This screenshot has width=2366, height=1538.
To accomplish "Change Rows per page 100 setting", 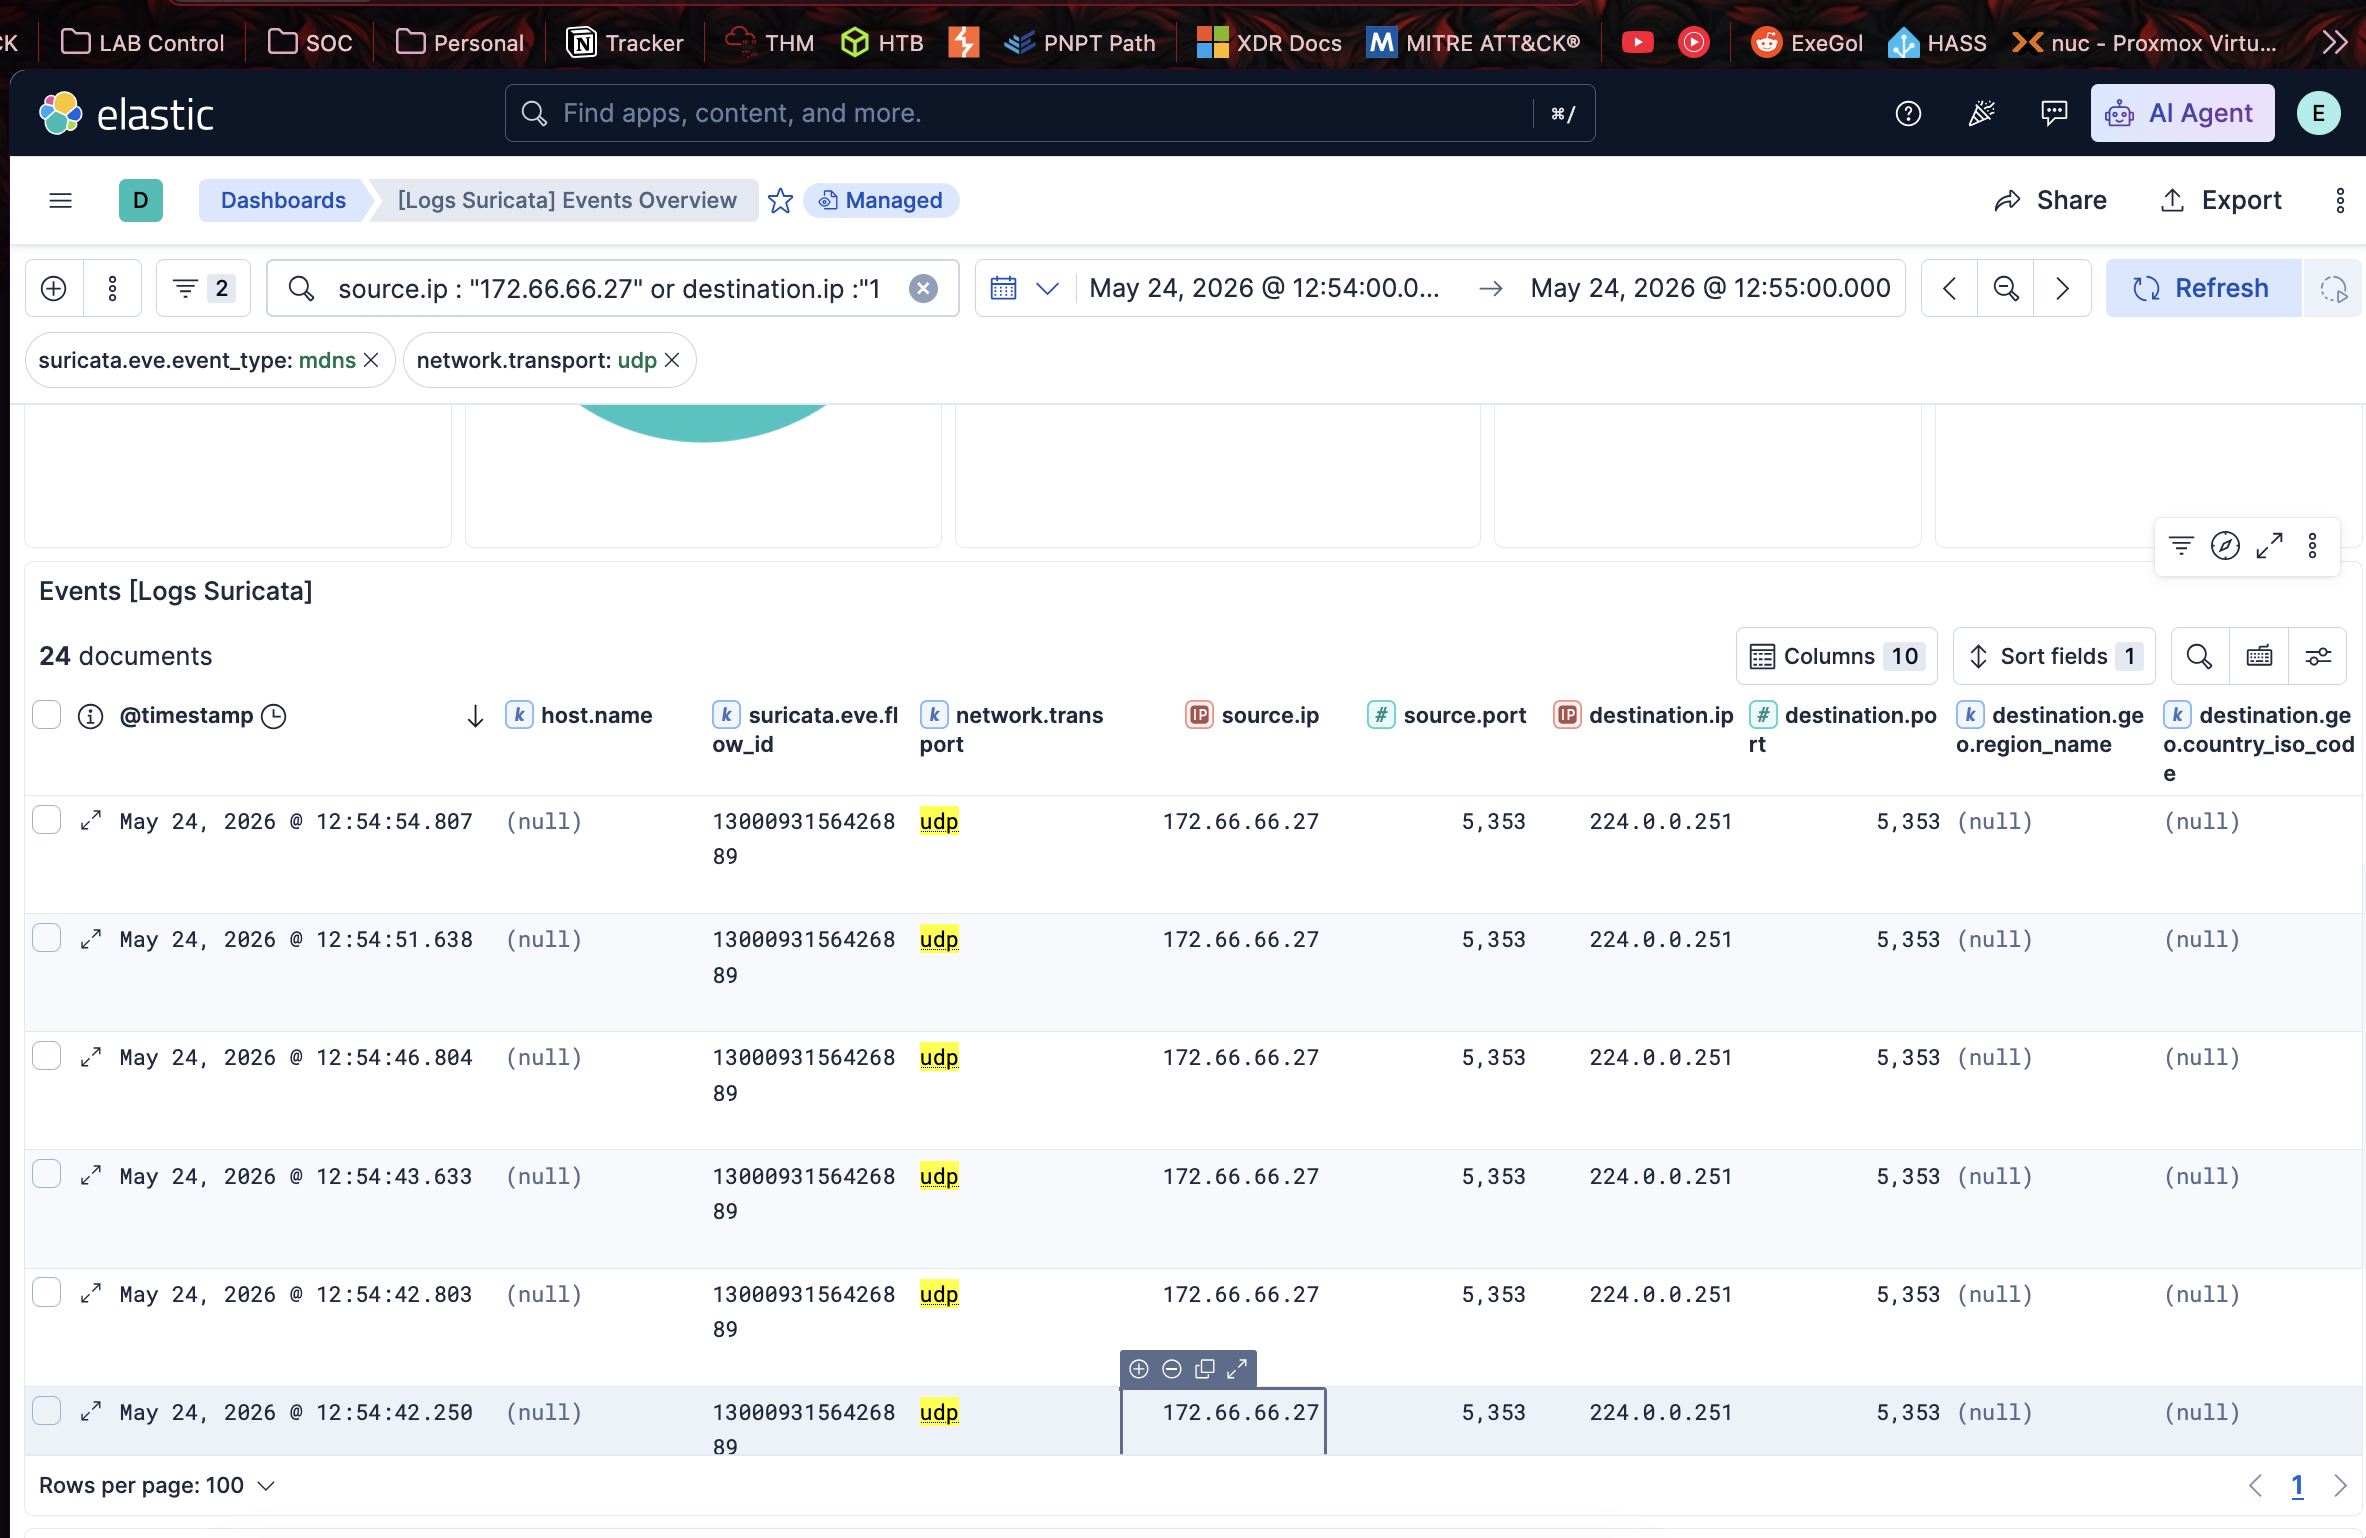I will (x=157, y=1486).
